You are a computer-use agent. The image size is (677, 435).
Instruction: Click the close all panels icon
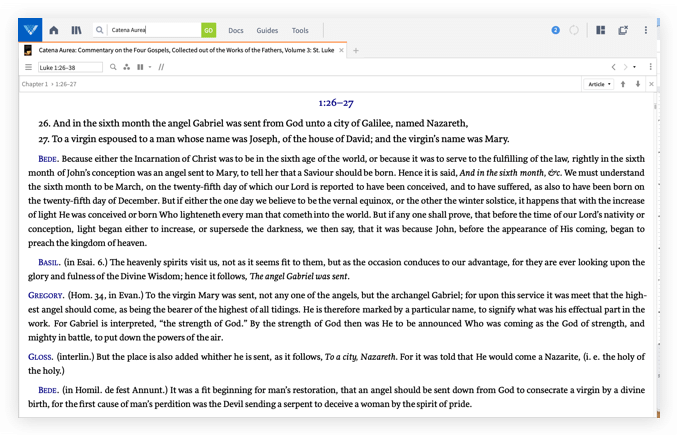(x=623, y=30)
